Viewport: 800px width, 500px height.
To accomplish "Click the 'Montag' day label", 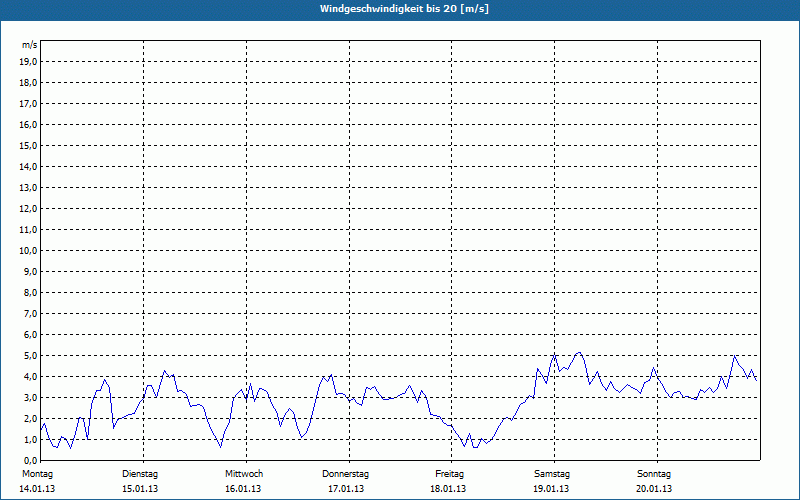I will (x=37, y=474).
